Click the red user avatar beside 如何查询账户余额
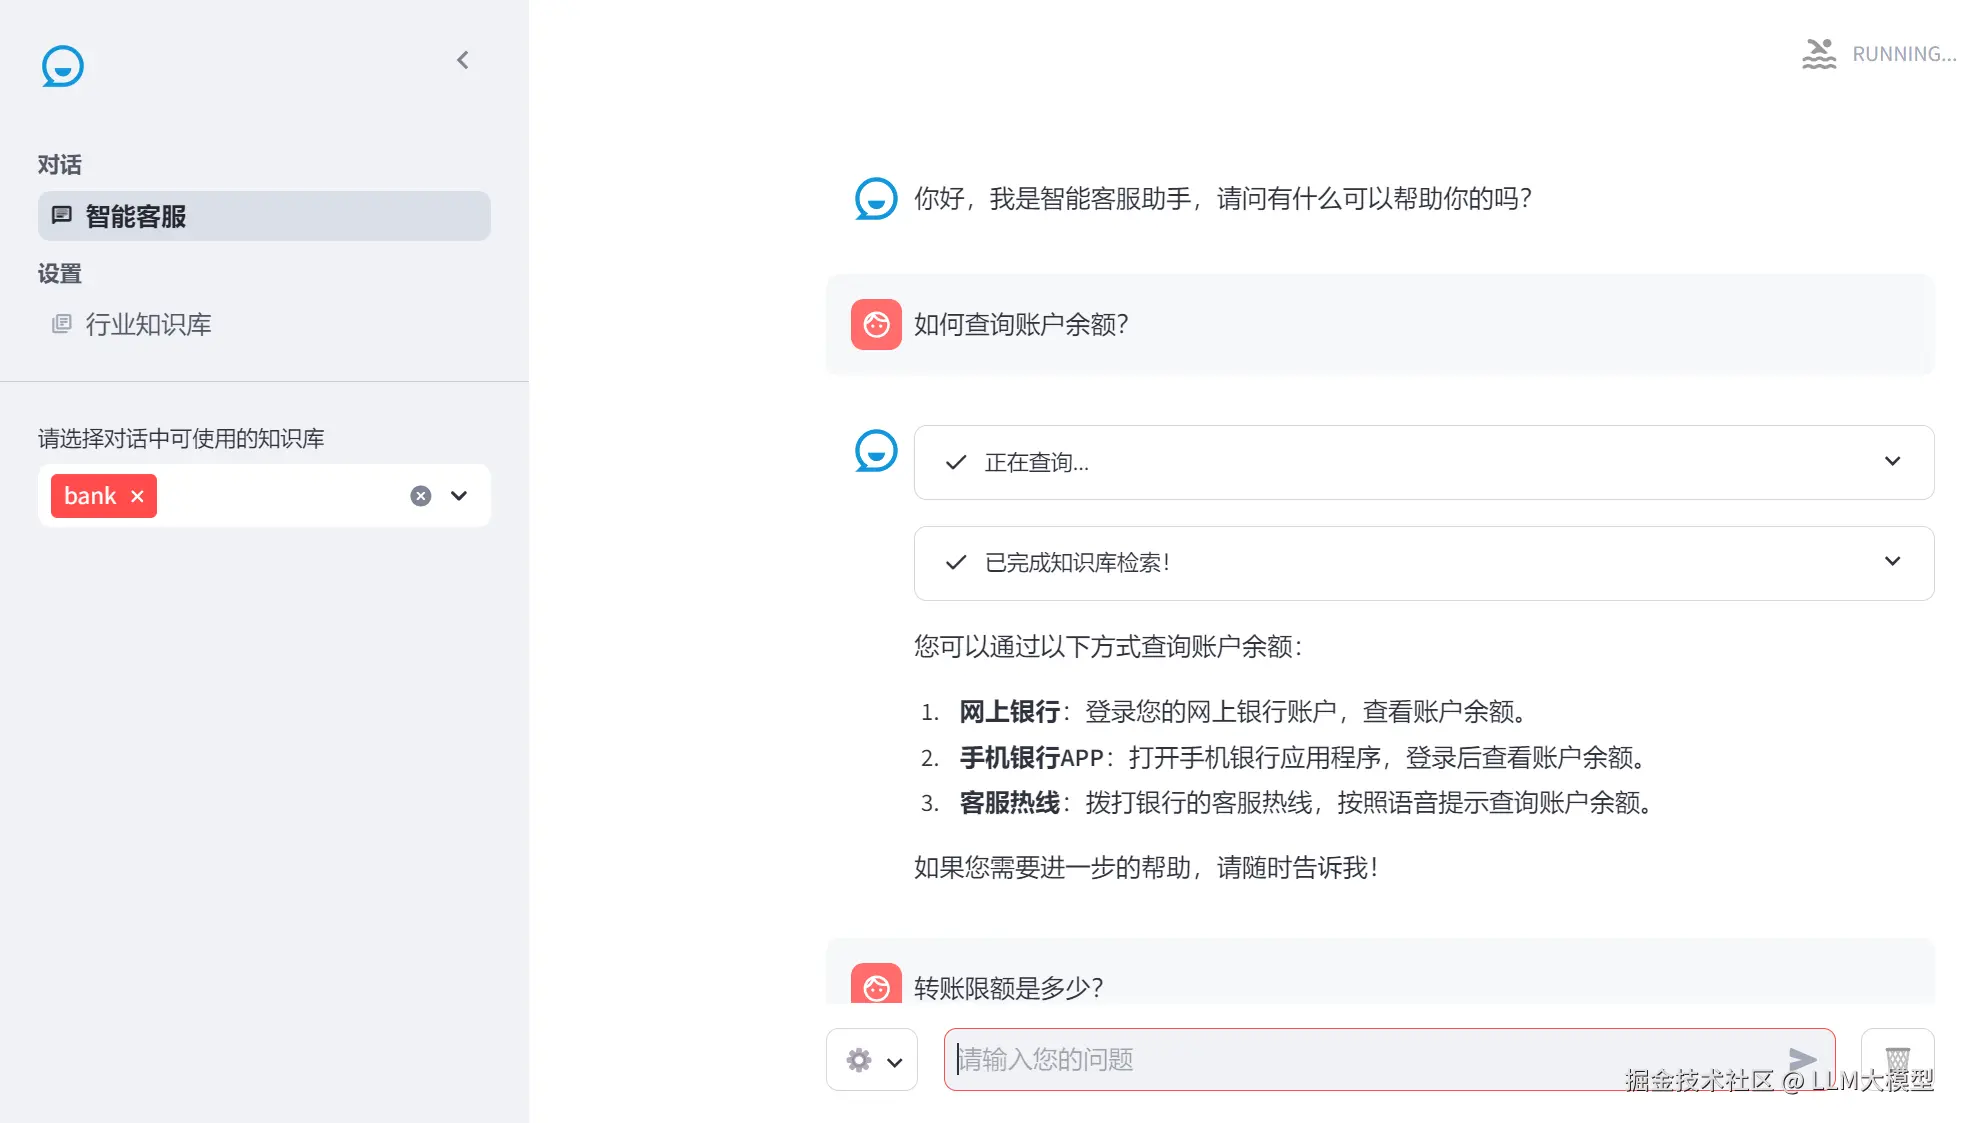Image resolution: width=1963 pixels, height=1123 pixels. coord(876,324)
